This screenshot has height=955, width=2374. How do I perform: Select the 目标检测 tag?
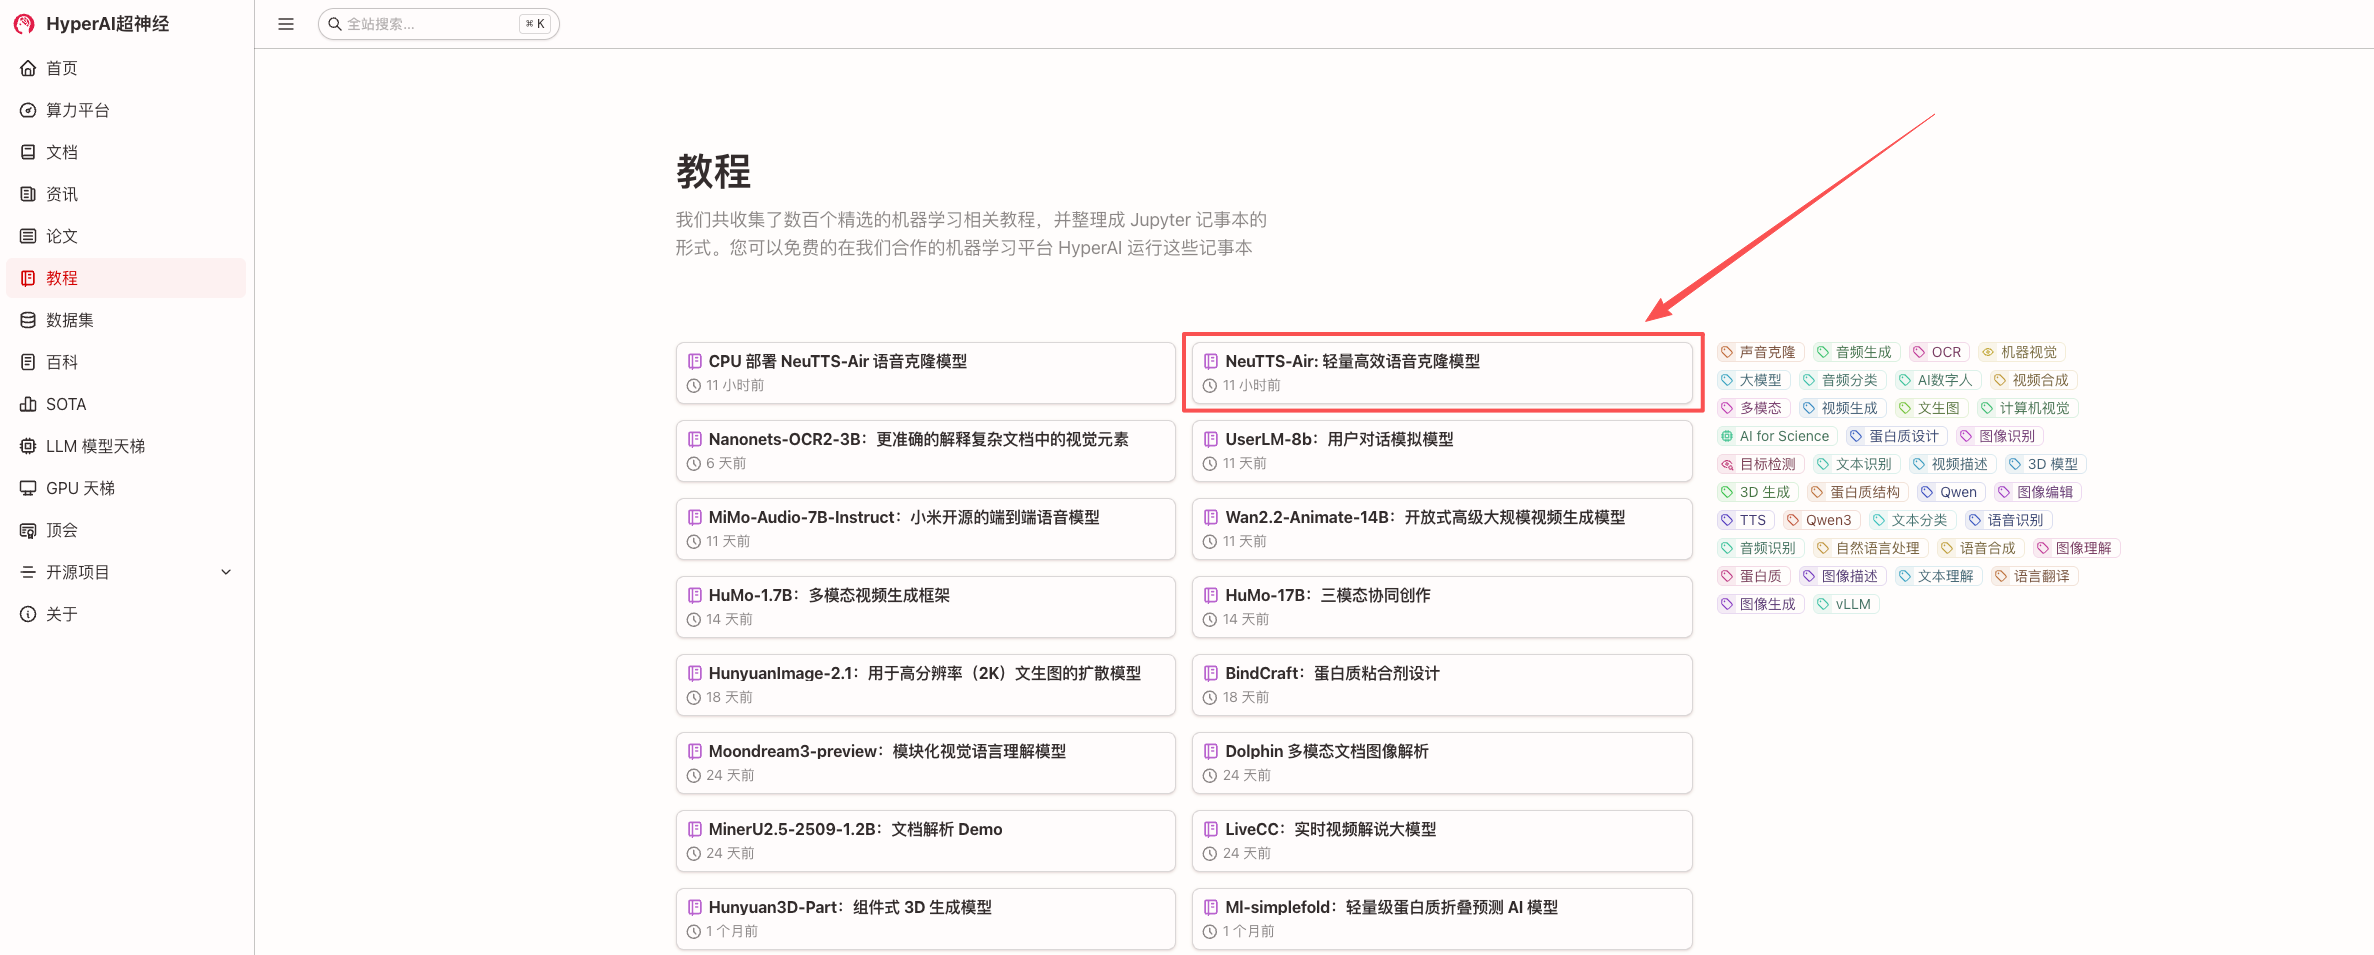click(x=1760, y=464)
